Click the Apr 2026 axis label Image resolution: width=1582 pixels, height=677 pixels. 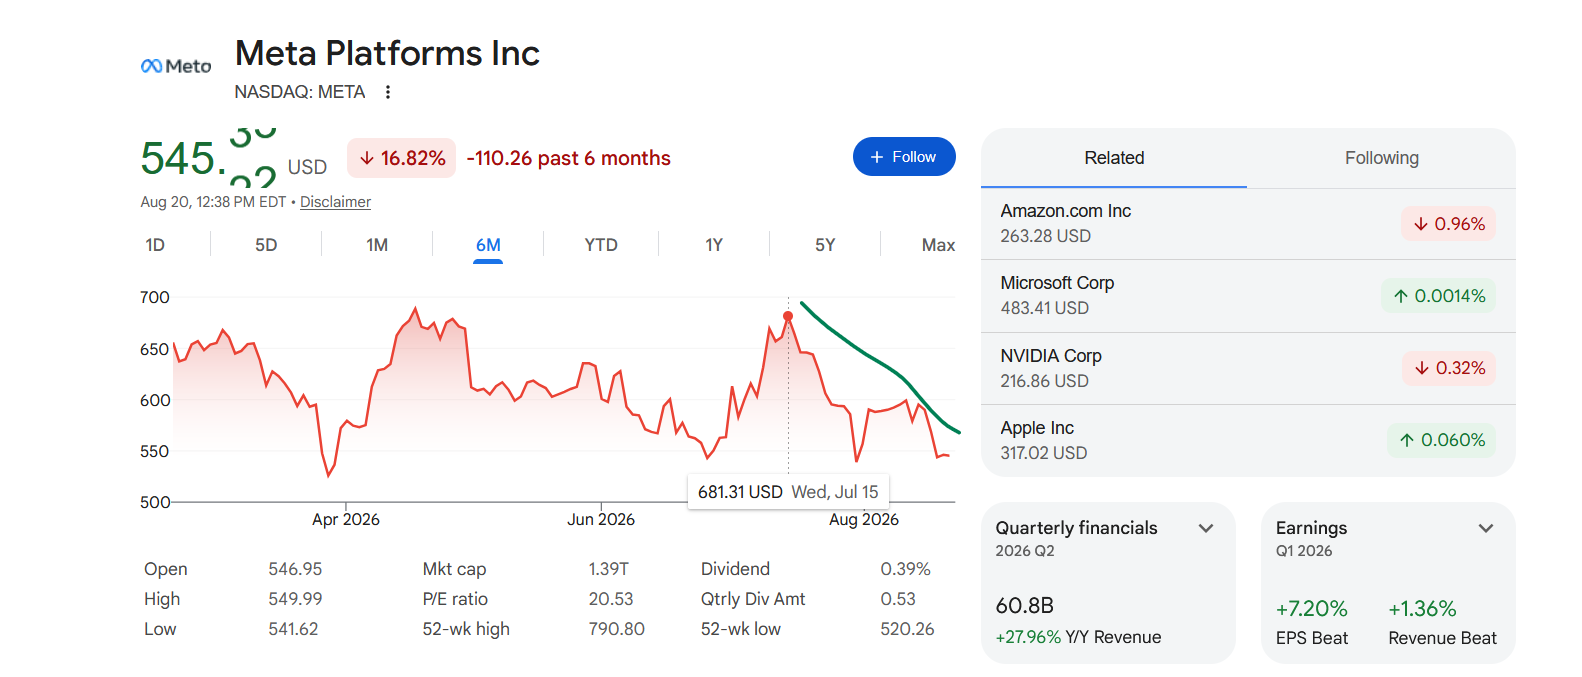346,520
